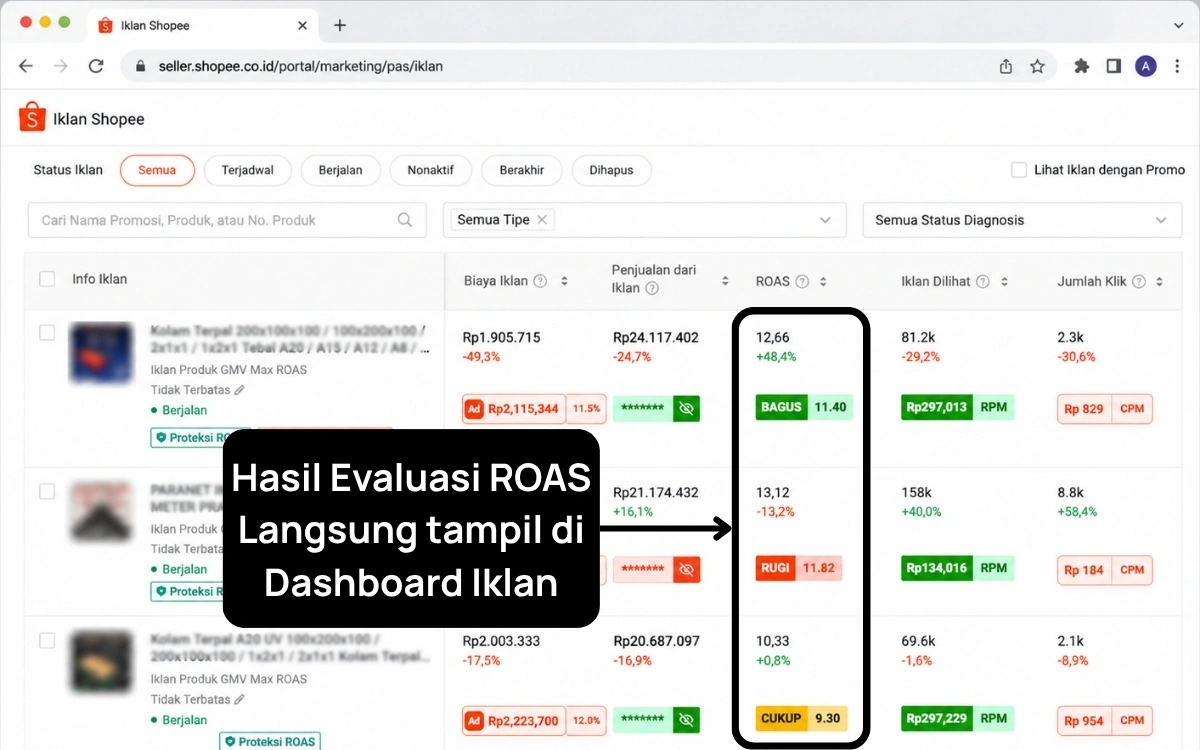This screenshot has height=750, width=1200.
Task: Select the PARANET ad row checkbox
Action: pyautogui.click(x=47, y=491)
